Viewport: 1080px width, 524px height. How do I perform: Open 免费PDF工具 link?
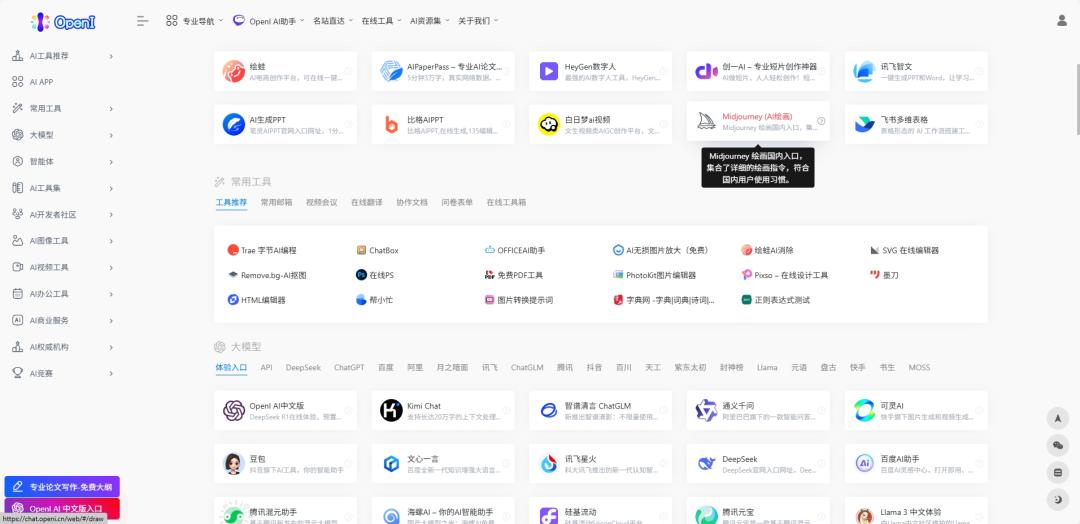514,275
